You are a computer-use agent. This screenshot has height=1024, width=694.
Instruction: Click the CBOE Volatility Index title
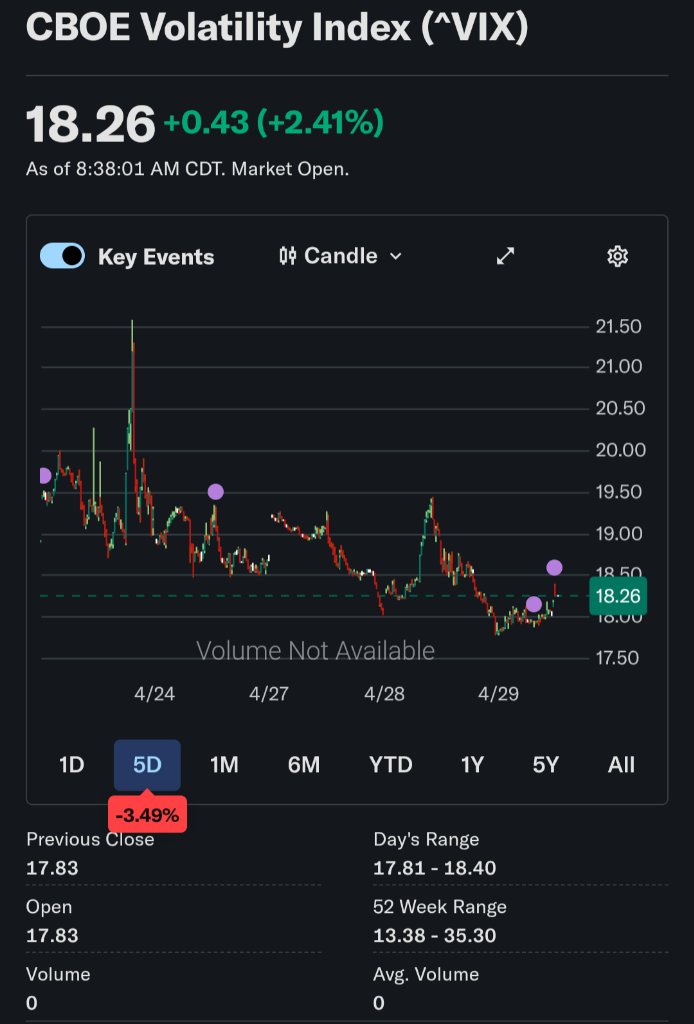(x=276, y=28)
